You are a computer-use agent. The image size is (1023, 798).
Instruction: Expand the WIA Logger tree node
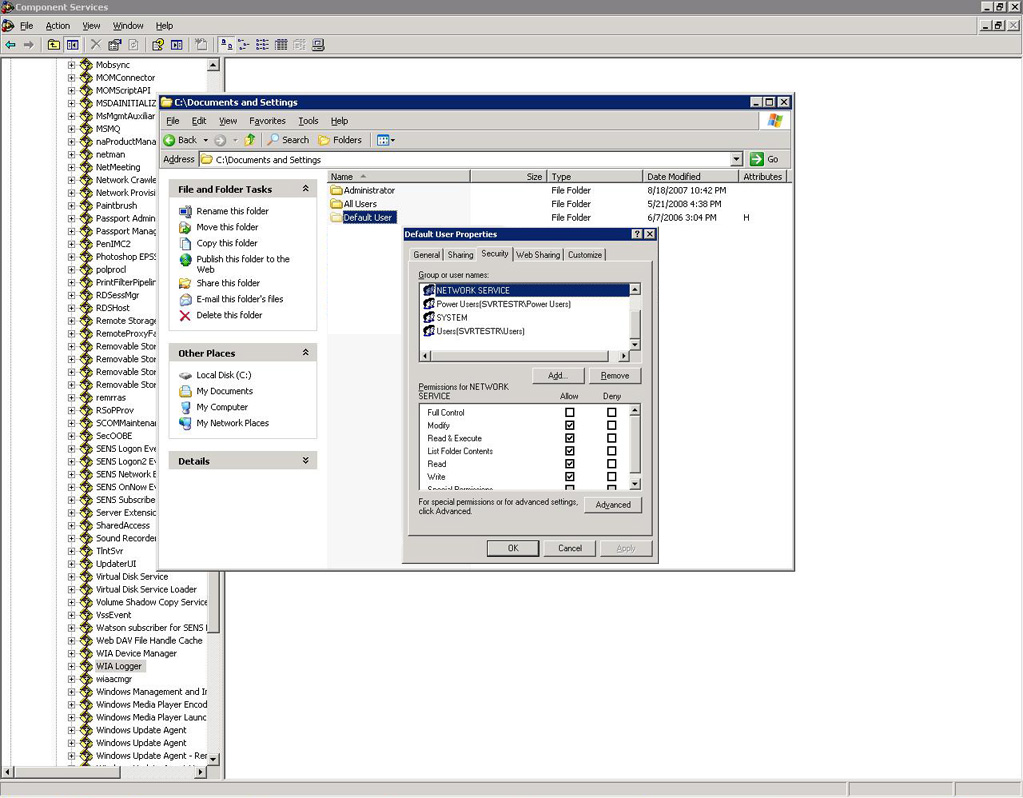coord(72,666)
